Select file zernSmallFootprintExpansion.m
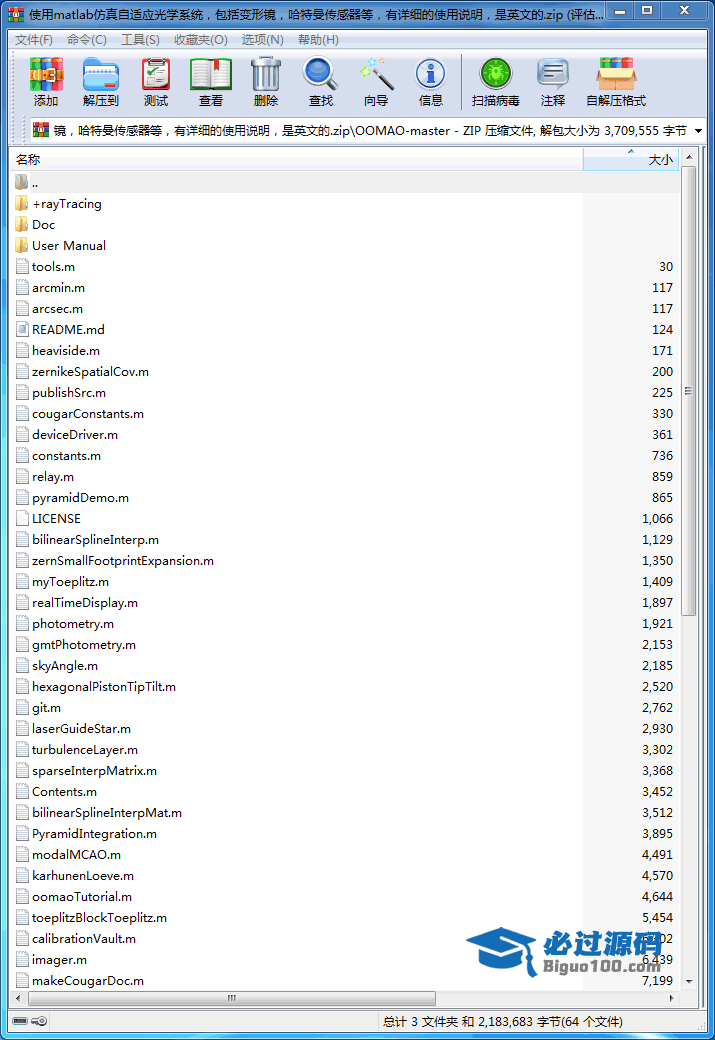The height and width of the screenshot is (1040, 715). tap(123, 561)
